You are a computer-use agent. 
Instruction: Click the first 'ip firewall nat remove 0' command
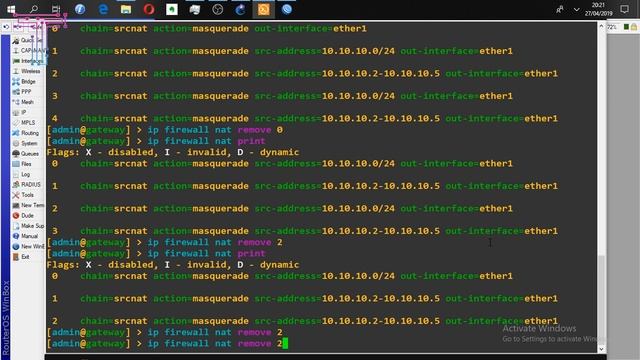pos(215,130)
